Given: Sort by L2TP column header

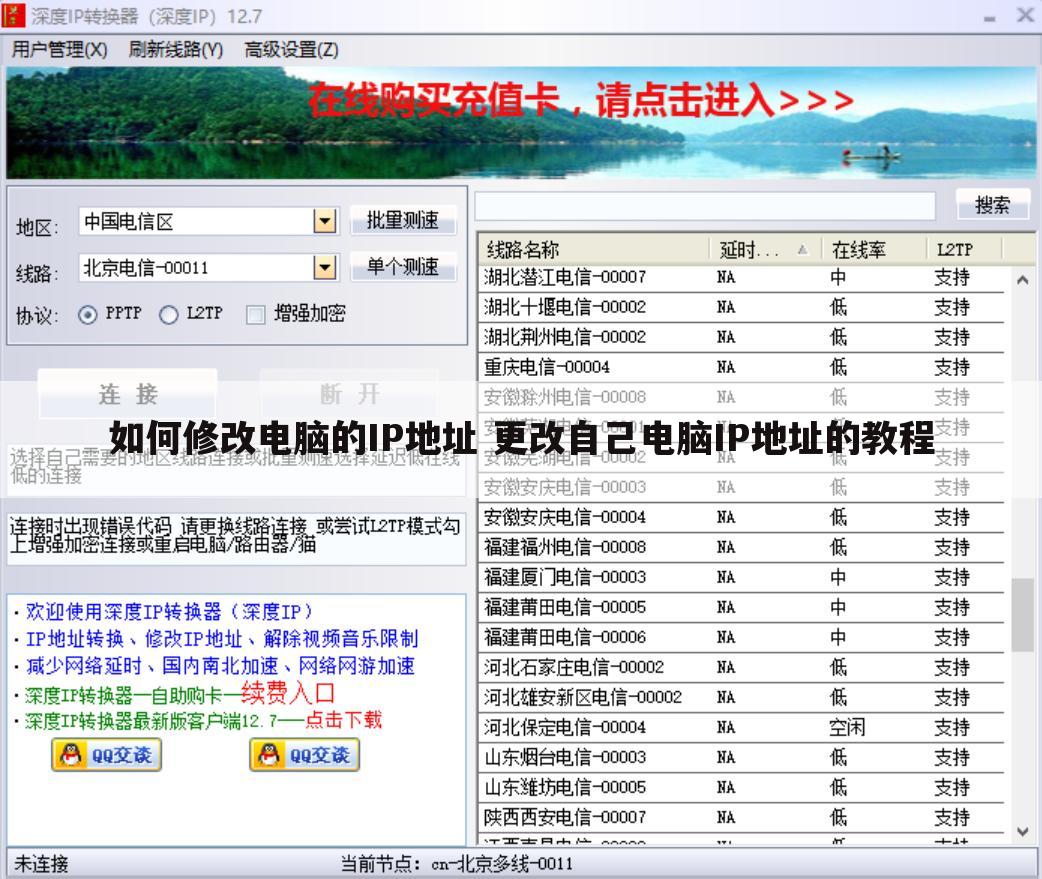Looking at the screenshot, I should click(964, 250).
